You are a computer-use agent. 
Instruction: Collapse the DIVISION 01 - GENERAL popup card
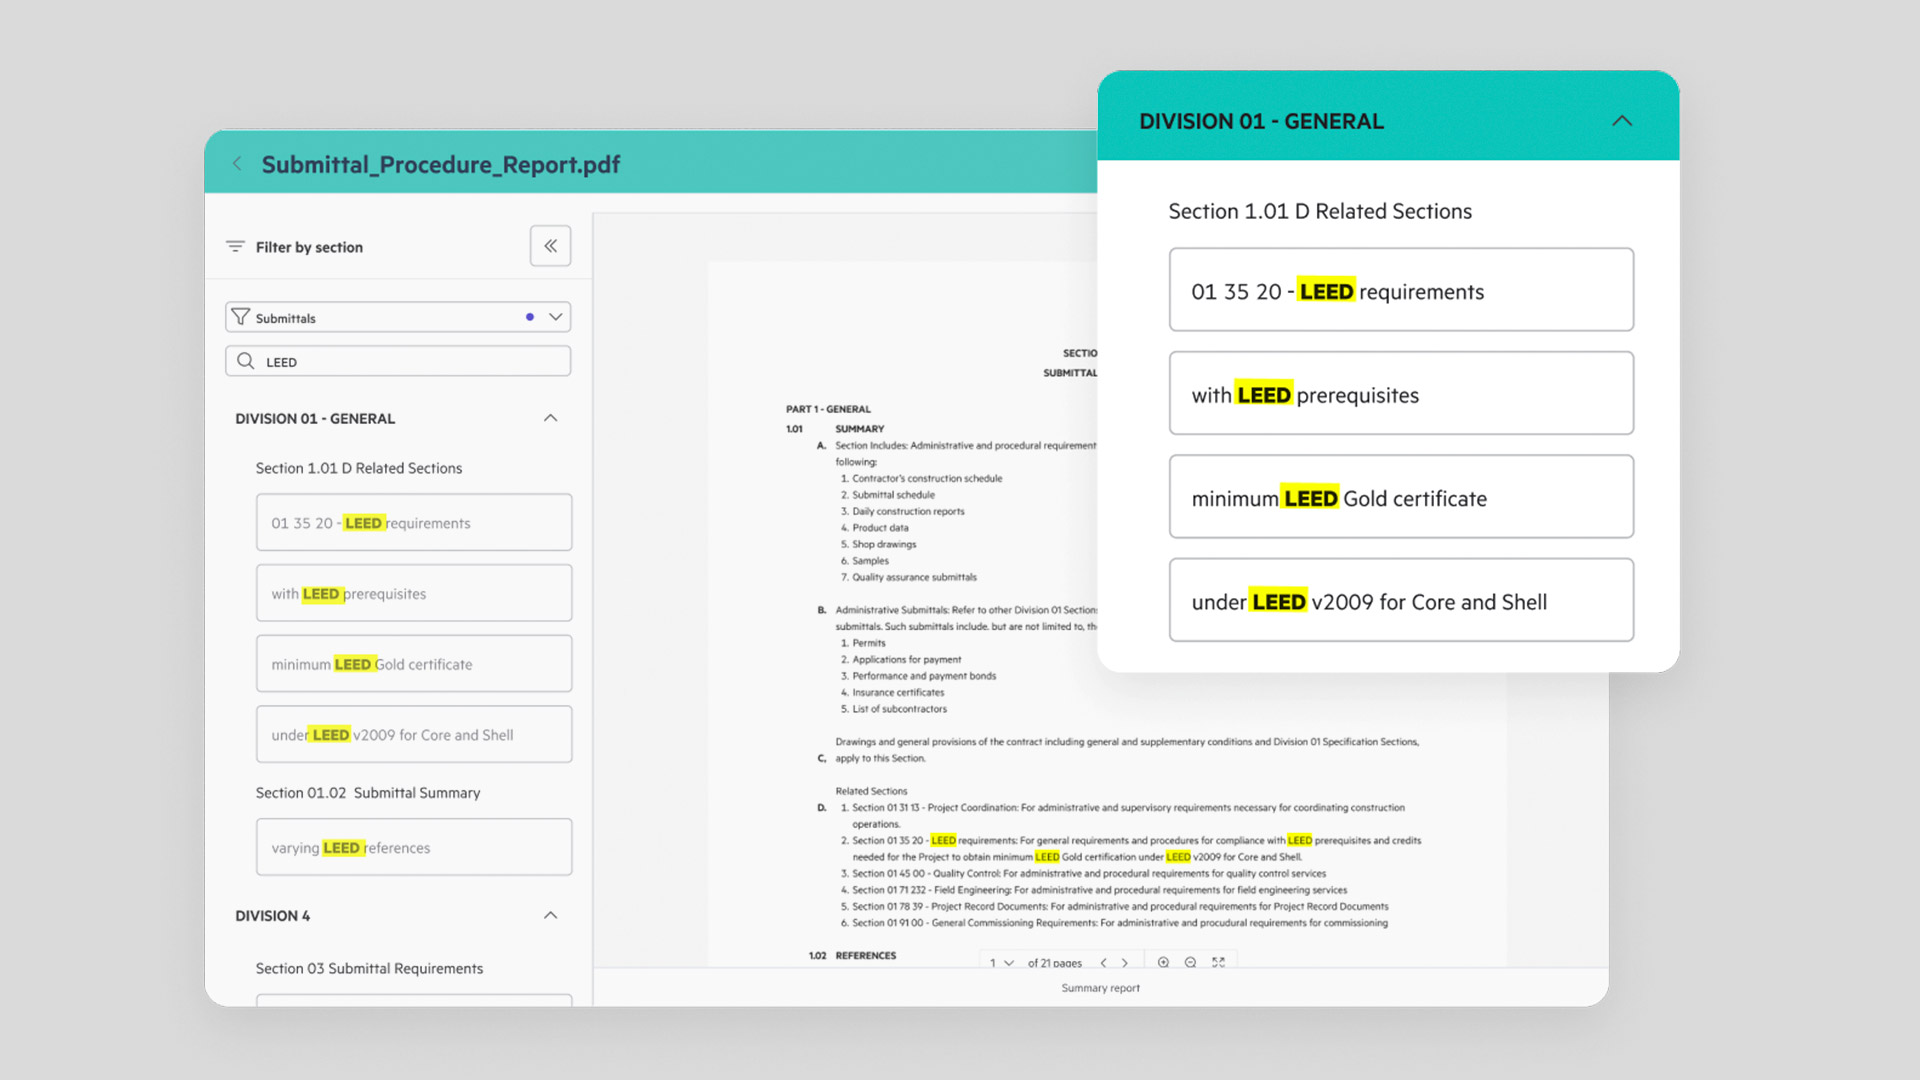pyautogui.click(x=1621, y=121)
